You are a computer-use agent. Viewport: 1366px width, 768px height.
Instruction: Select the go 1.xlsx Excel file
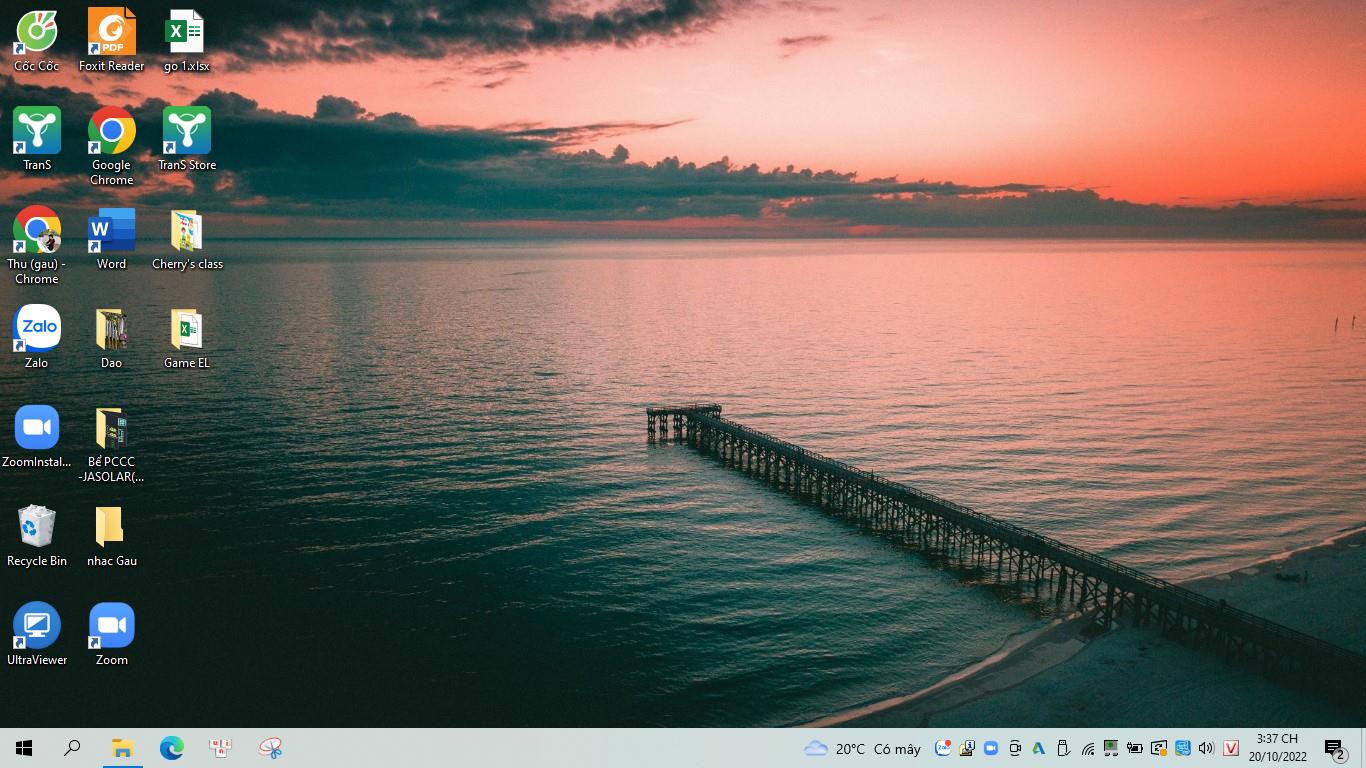(186, 33)
